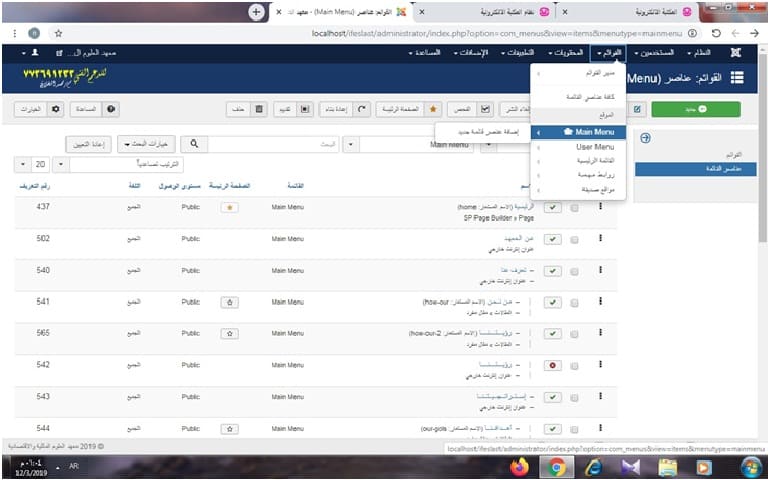Viewport: 768px width, 480px height.
Task: Open Internet Explorer from the taskbar
Action: 593,467
